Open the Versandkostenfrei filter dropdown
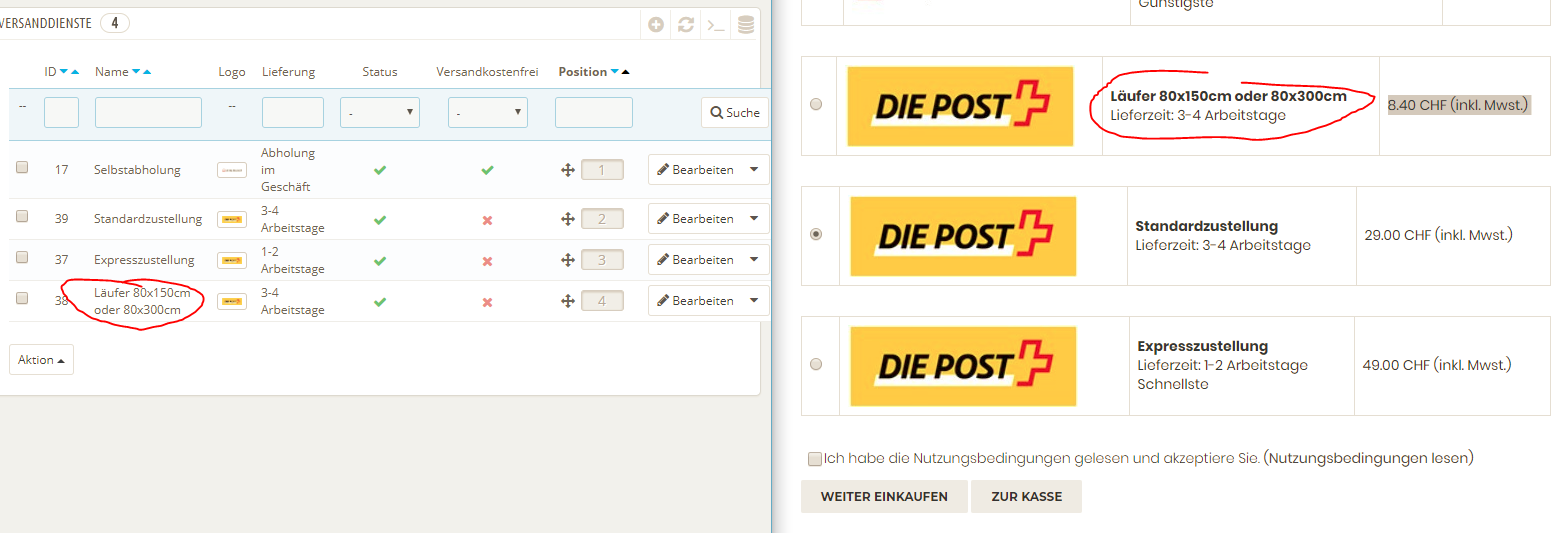Screen dimensions: 1561x533 (x=488, y=113)
